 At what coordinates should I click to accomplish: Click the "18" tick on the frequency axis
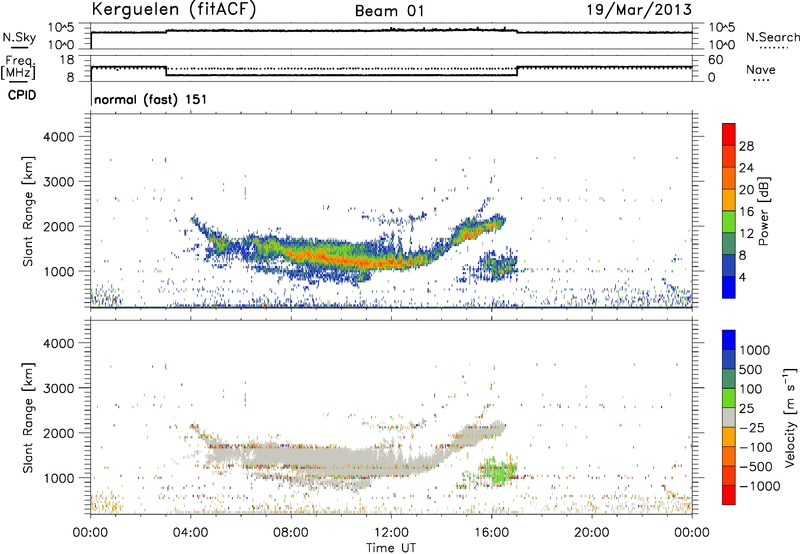(66, 60)
